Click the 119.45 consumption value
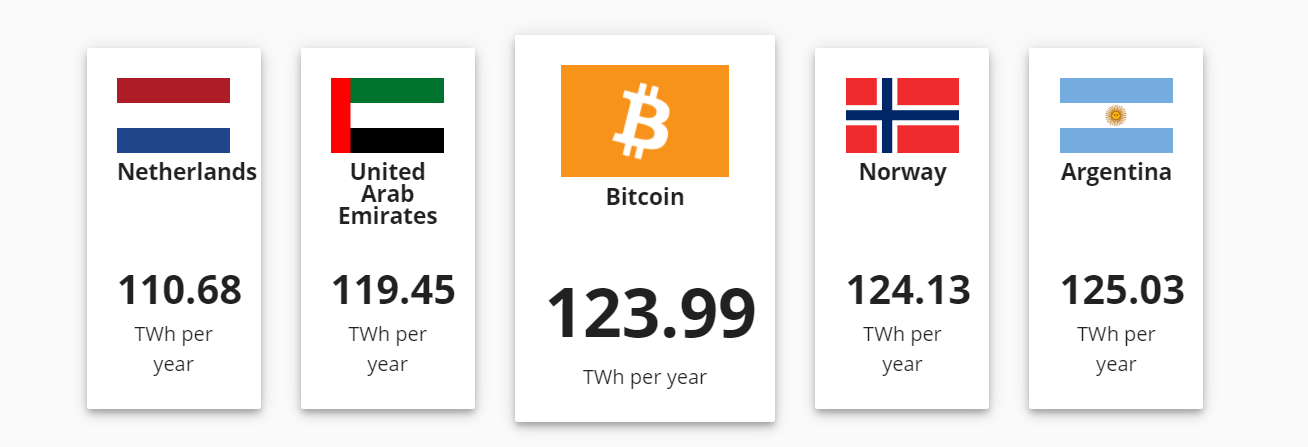 pyautogui.click(x=393, y=290)
